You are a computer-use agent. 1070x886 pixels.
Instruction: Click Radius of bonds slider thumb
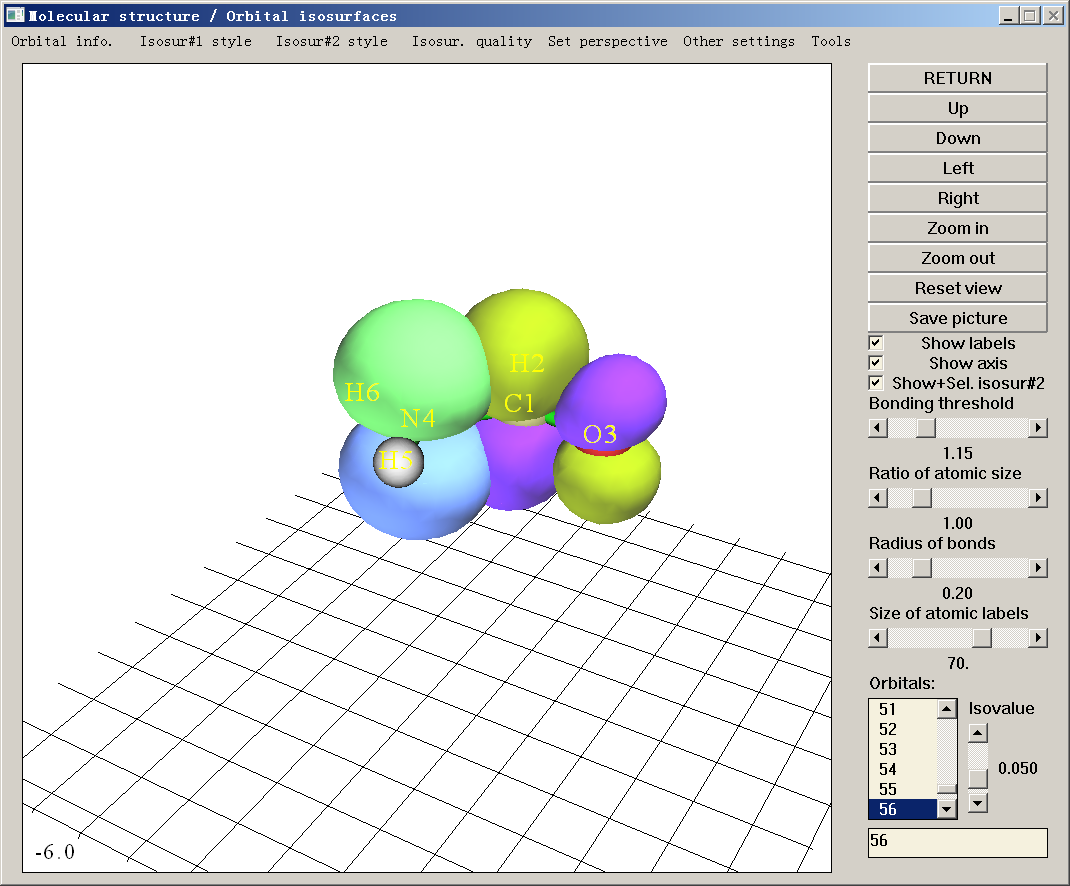point(922,568)
